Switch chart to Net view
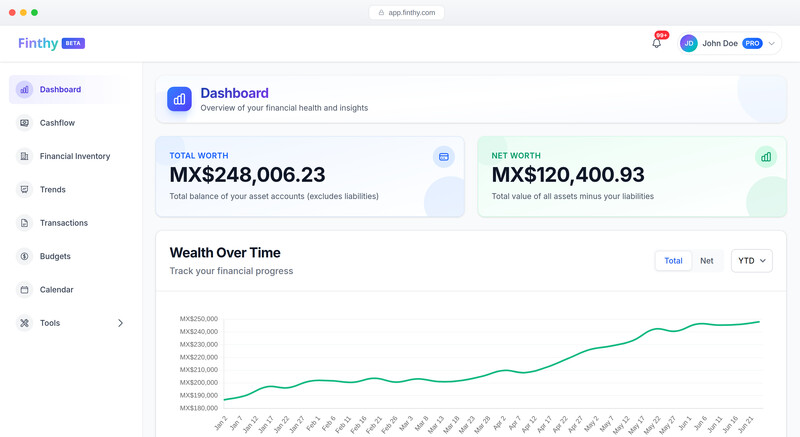This screenshot has height=437, width=800. pyautogui.click(x=707, y=261)
